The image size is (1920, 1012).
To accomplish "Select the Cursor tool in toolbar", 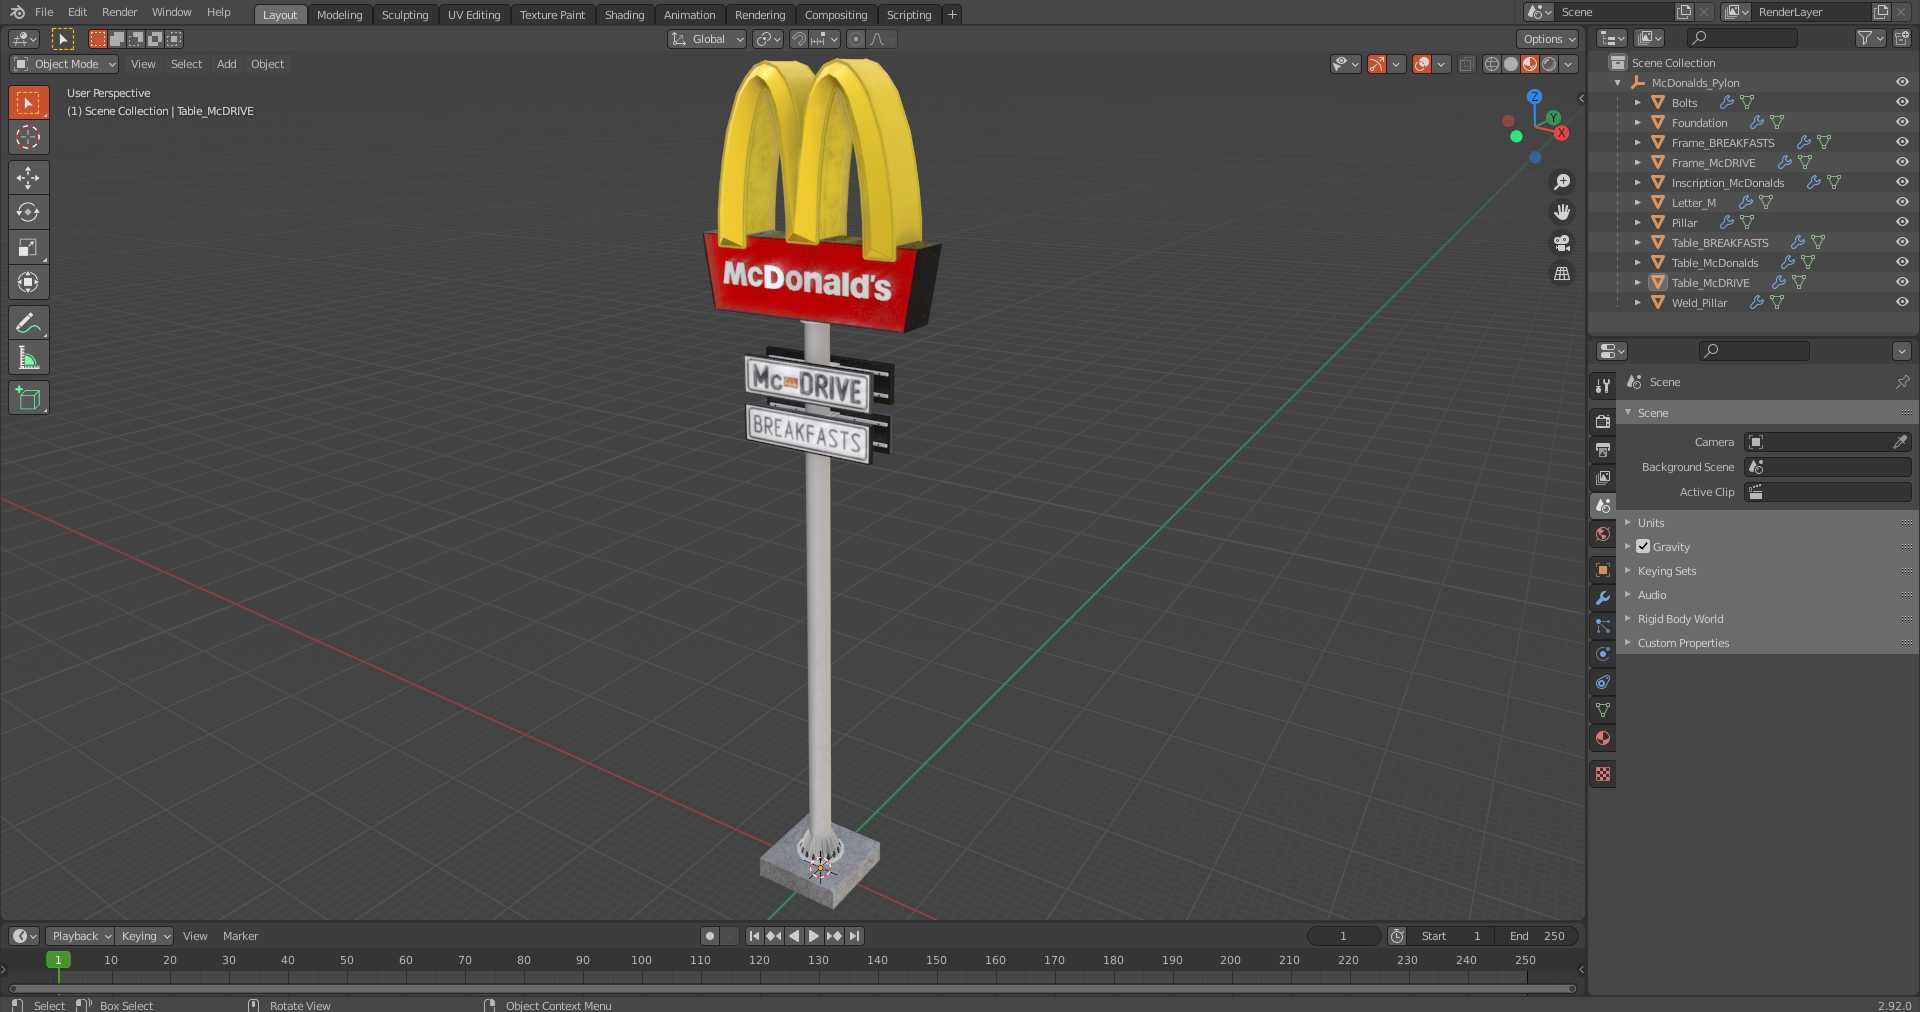I will tap(28, 137).
